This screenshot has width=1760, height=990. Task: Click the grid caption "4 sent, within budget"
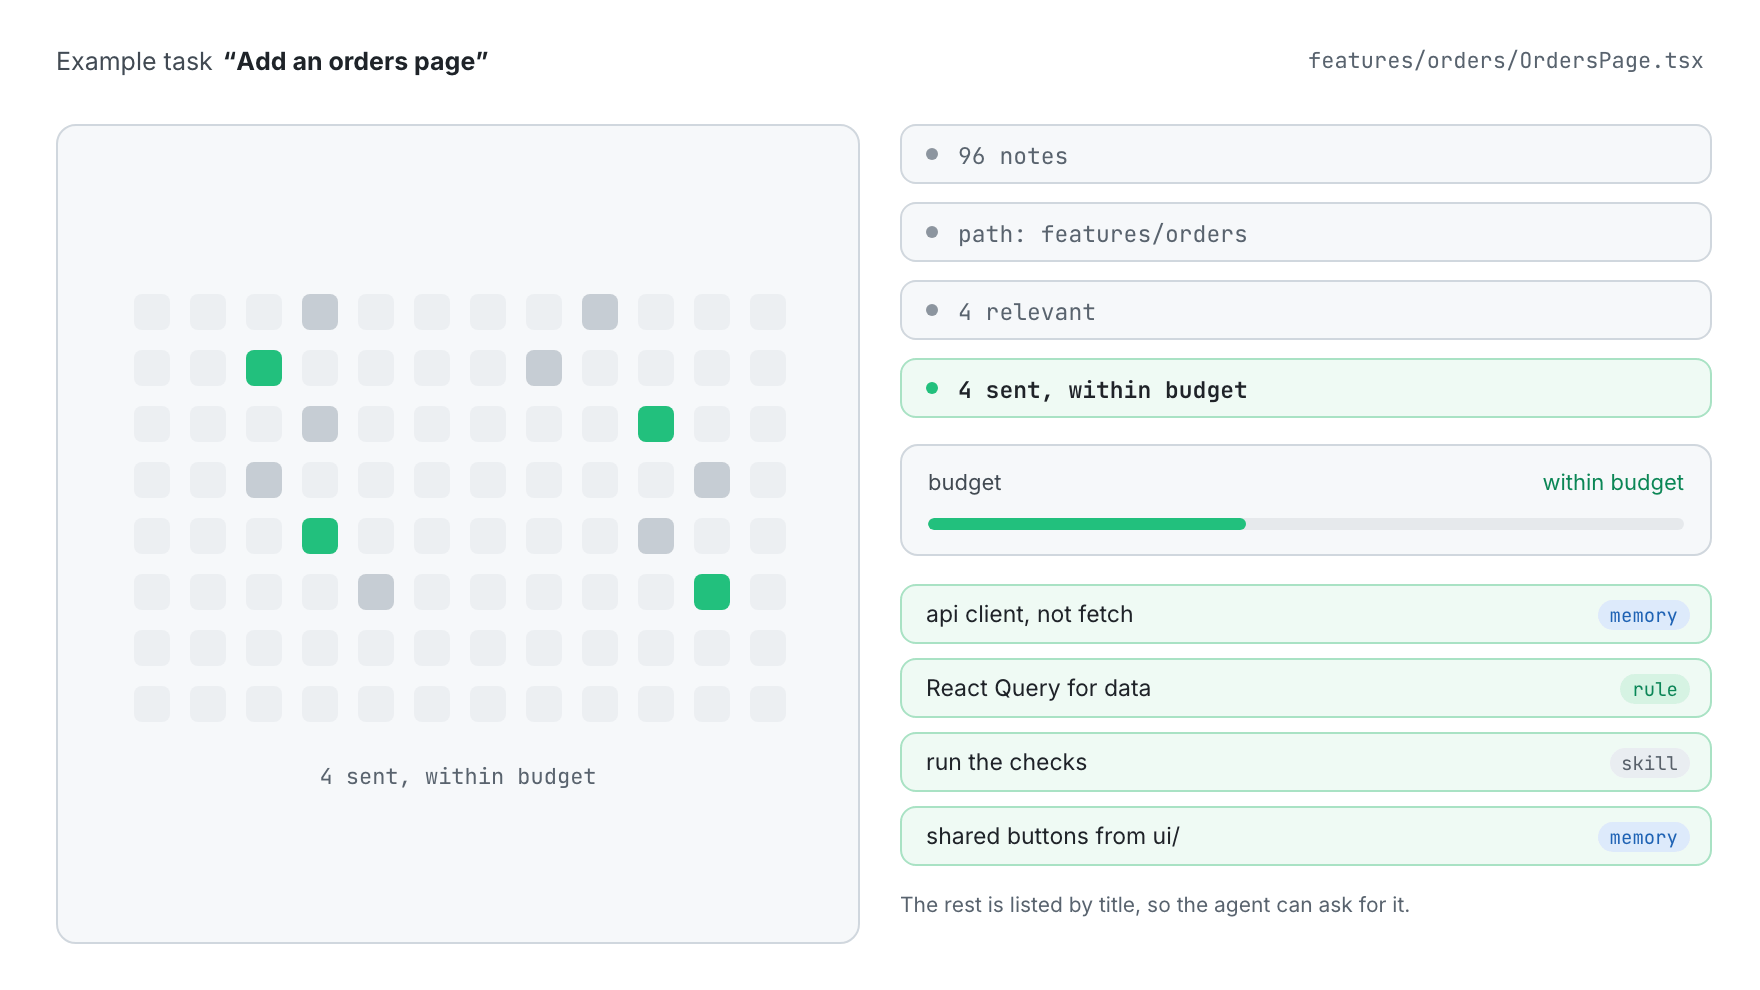(458, 777)
